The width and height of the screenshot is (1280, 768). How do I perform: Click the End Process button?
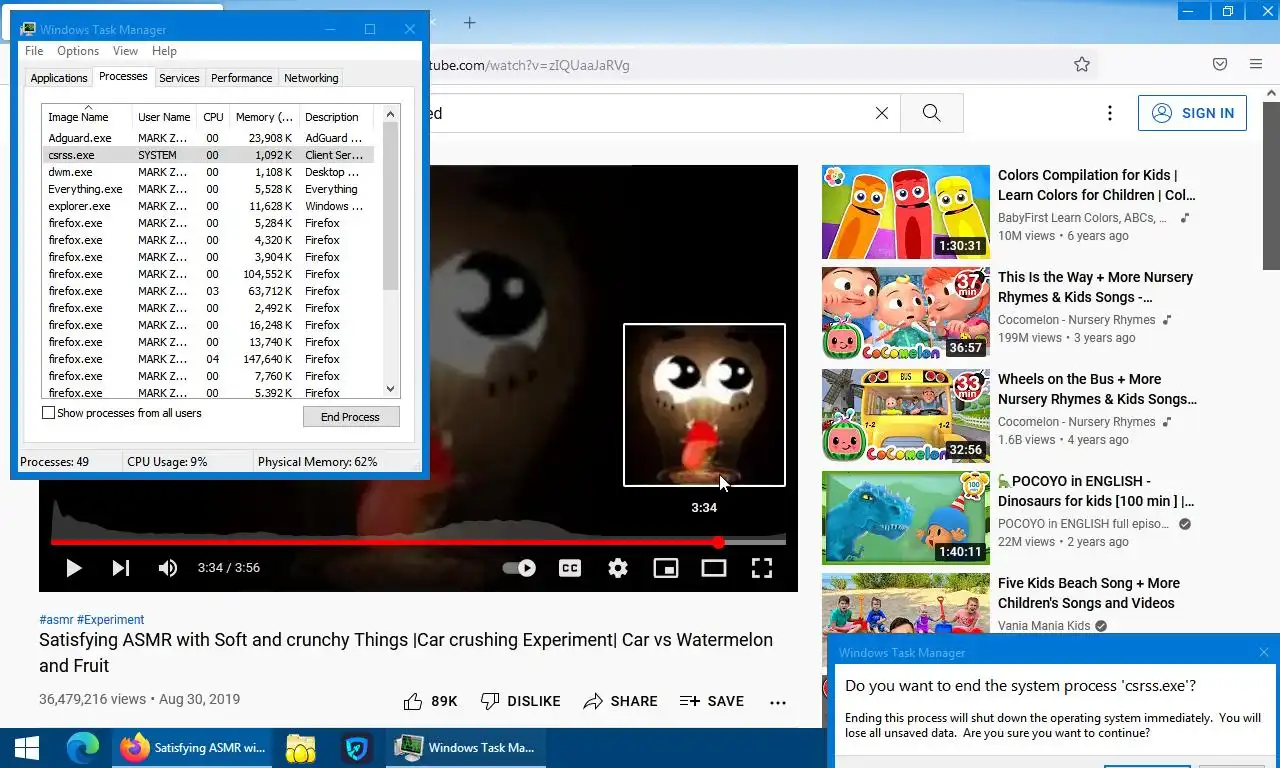point(351,417)
